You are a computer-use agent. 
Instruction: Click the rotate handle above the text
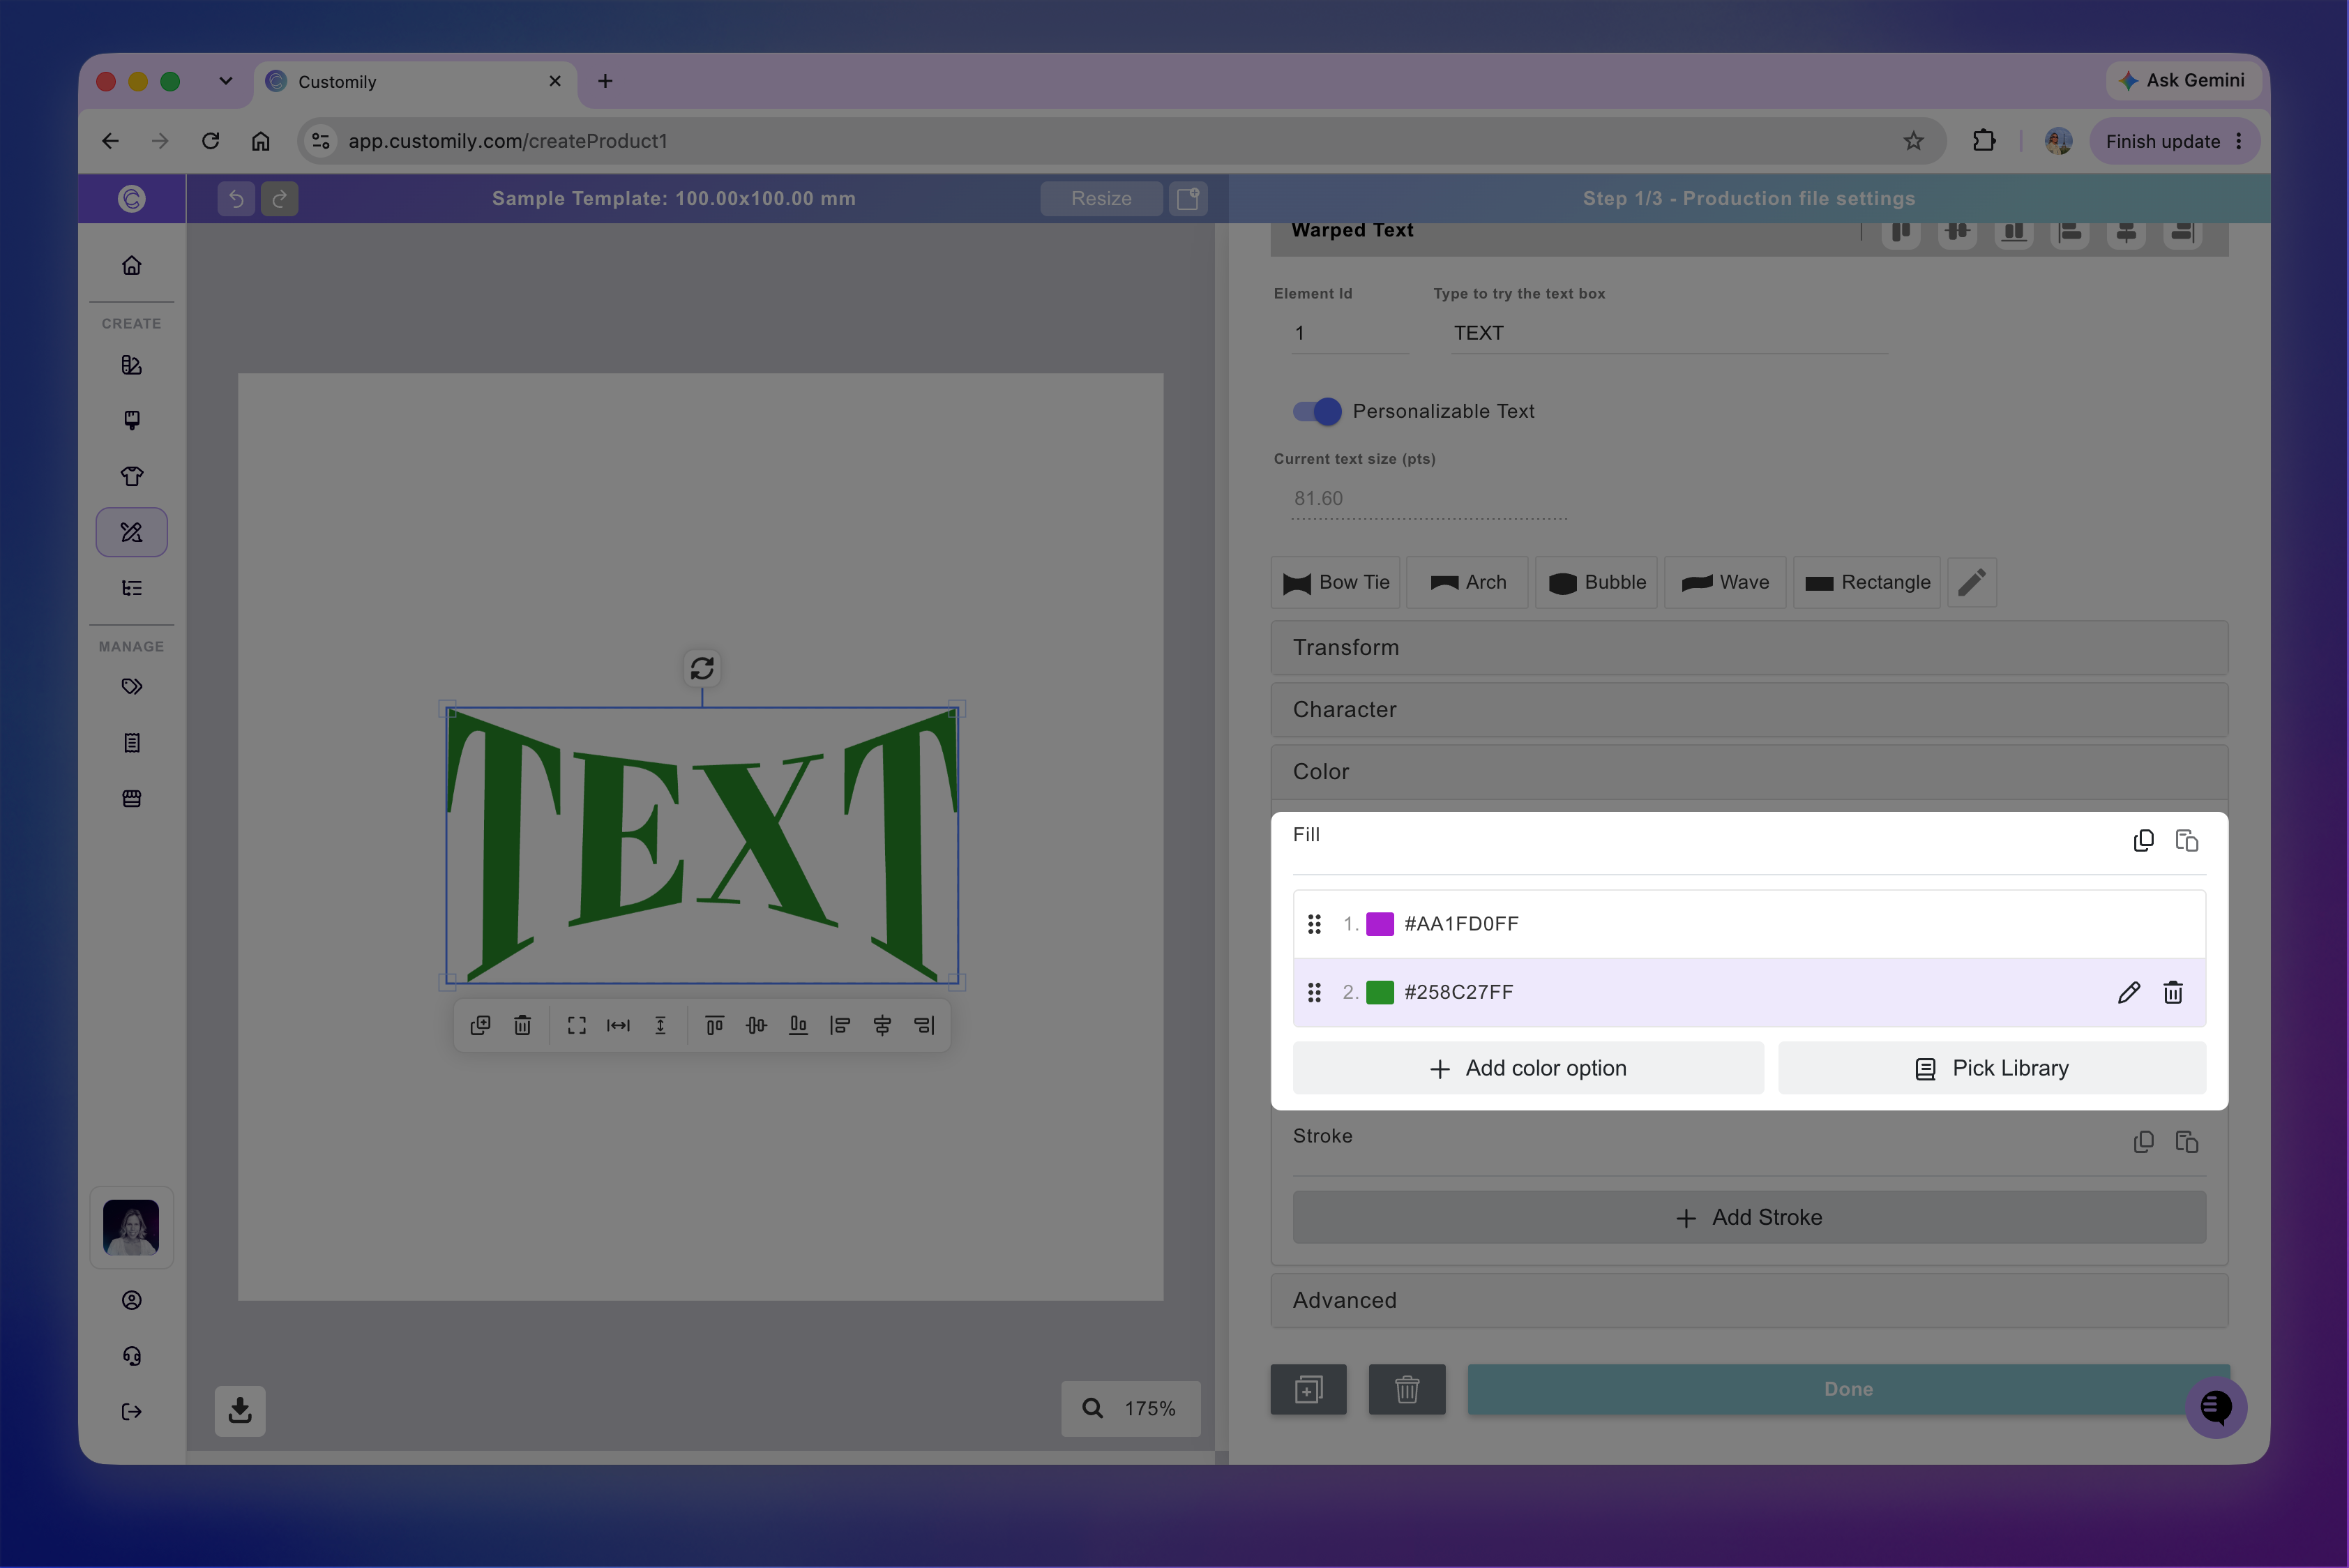(702, 668)
